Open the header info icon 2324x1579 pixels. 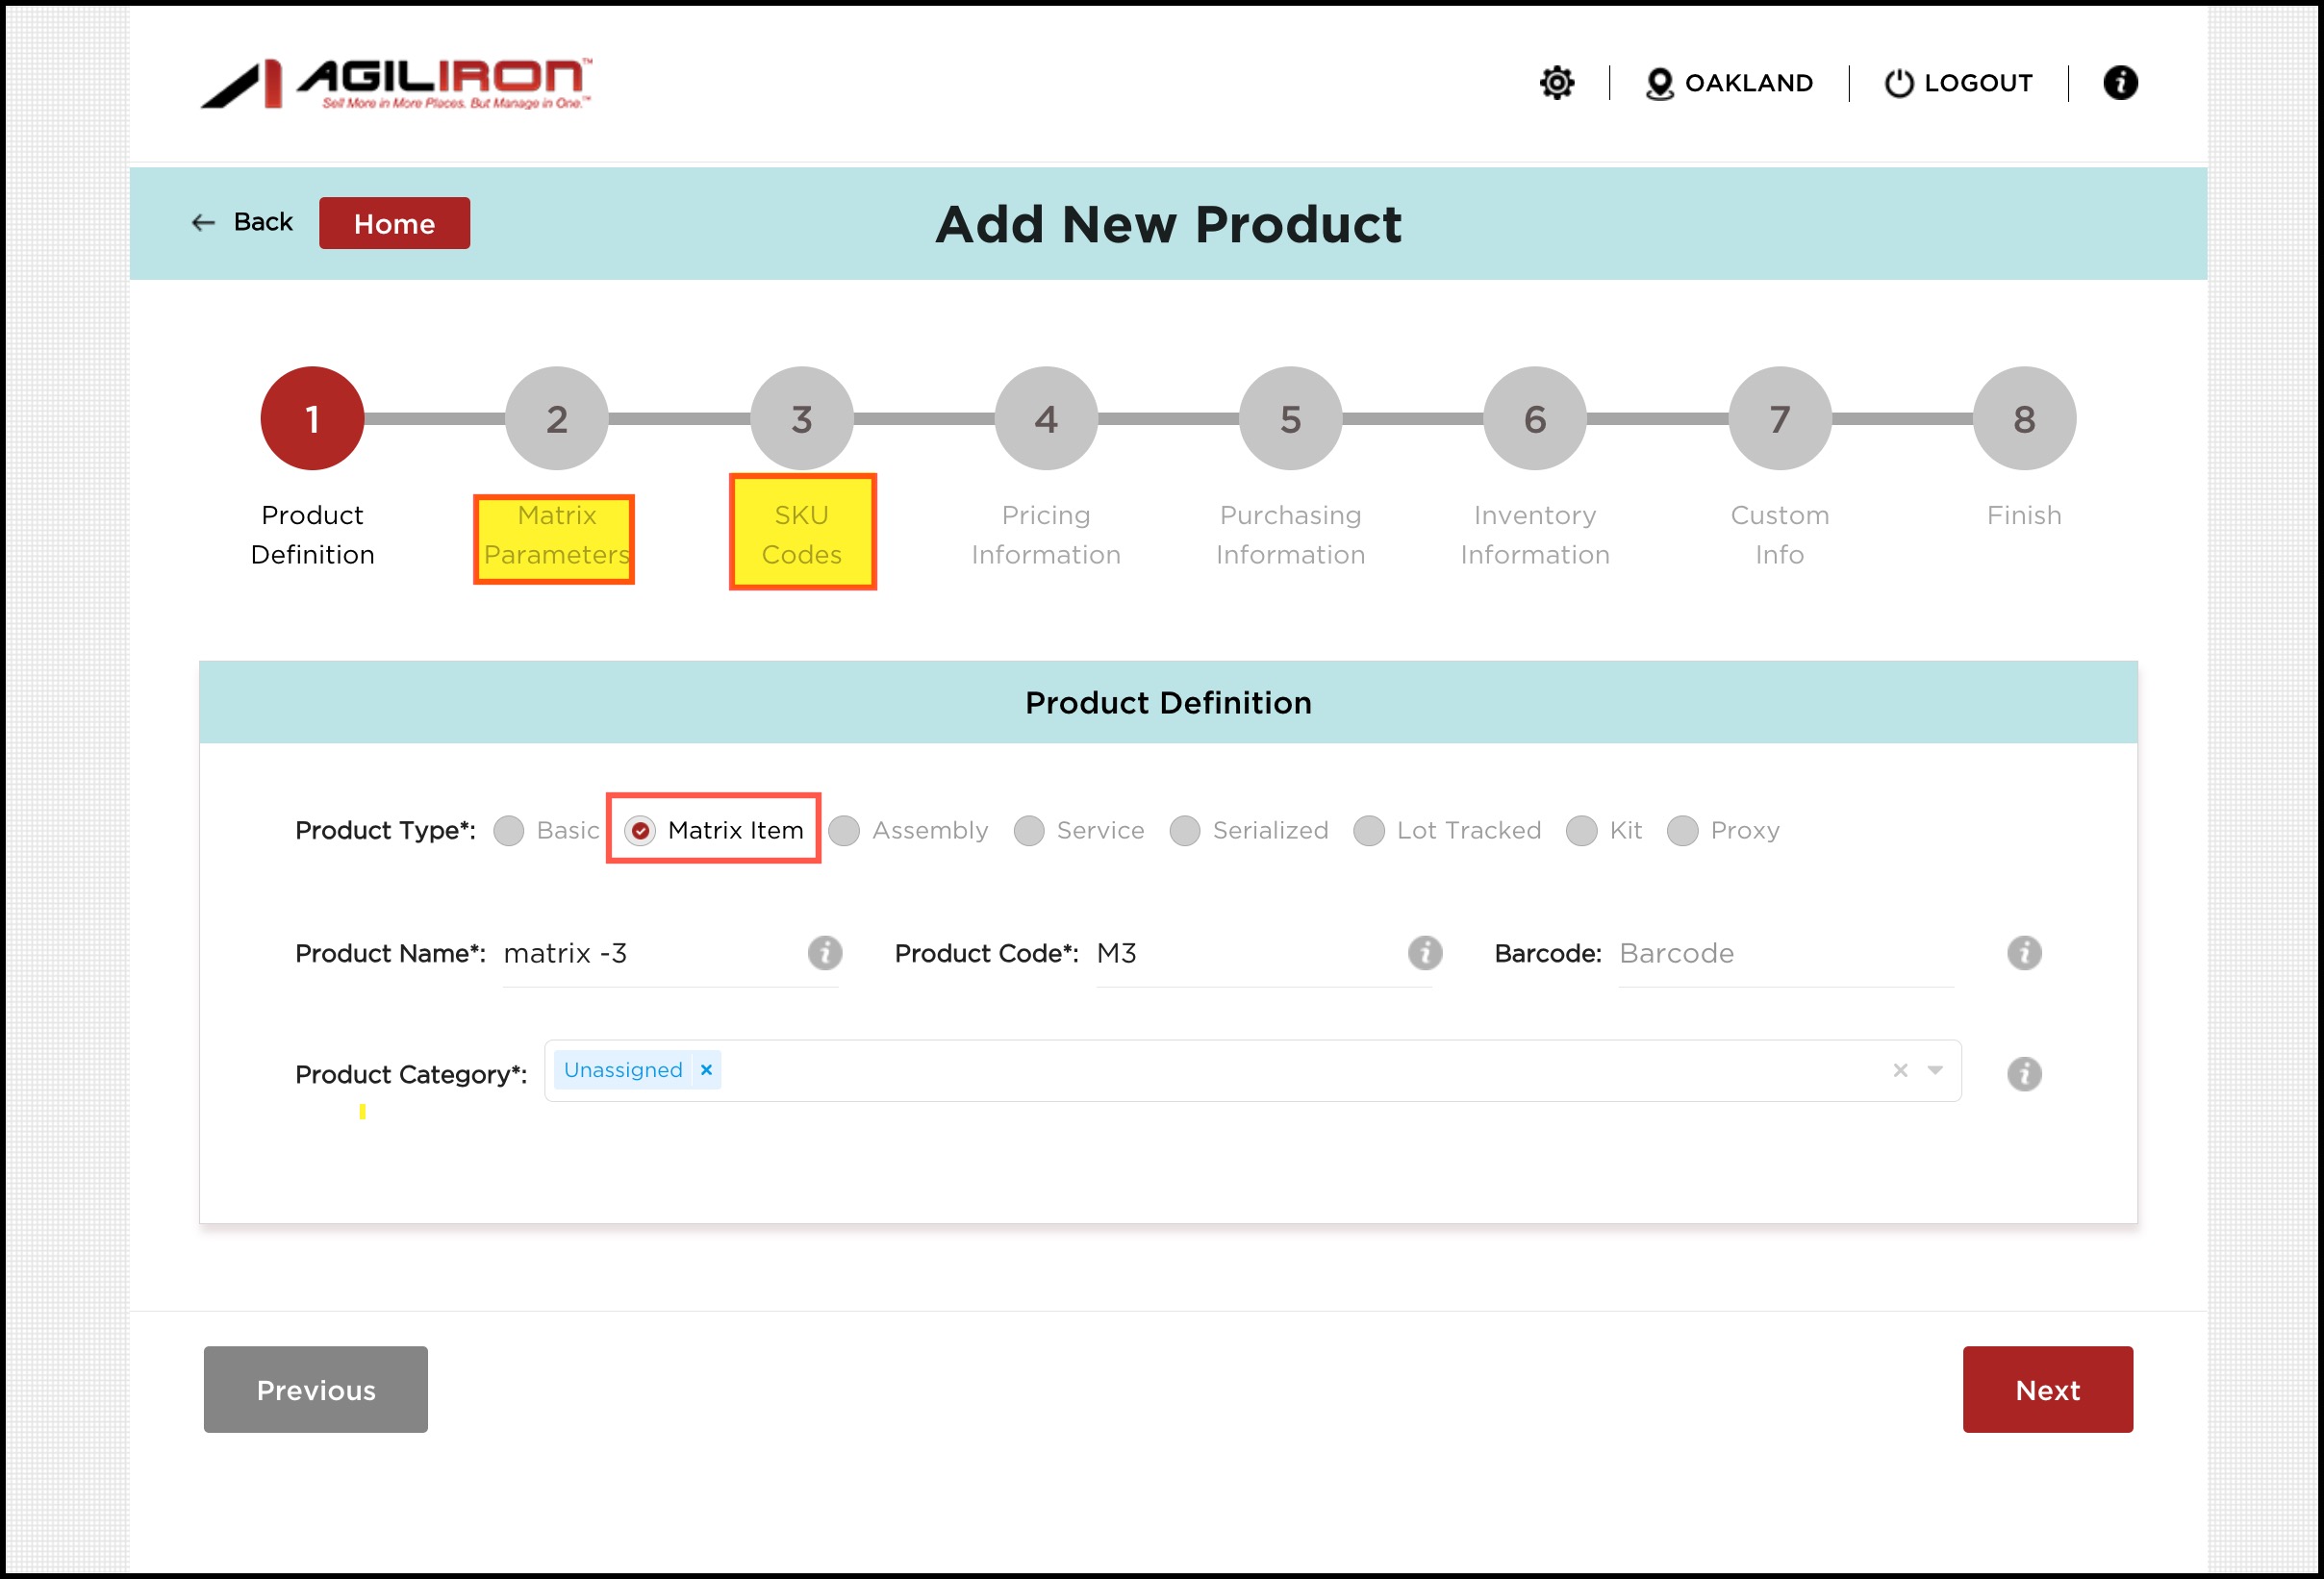[x=2119, y=82]
